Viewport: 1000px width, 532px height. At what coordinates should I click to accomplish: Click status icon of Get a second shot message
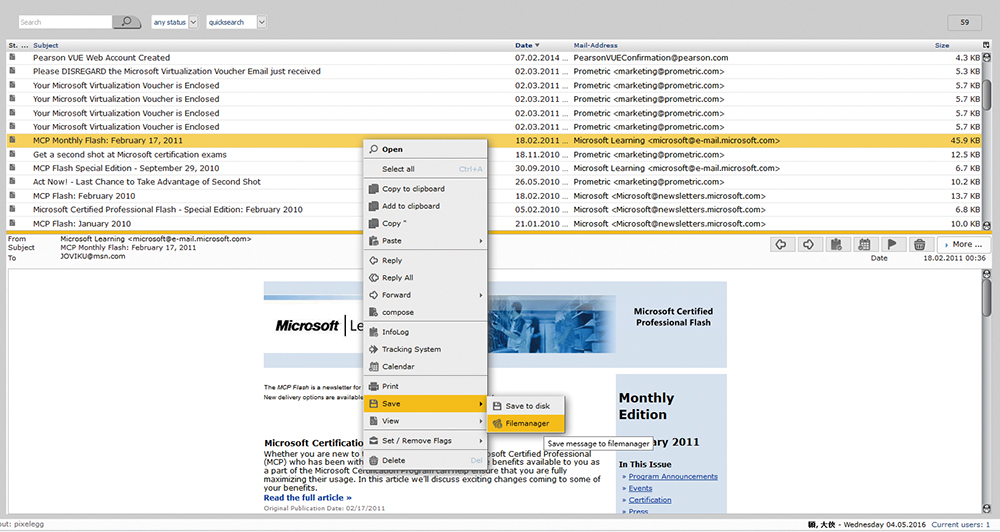tap(12, 154)
